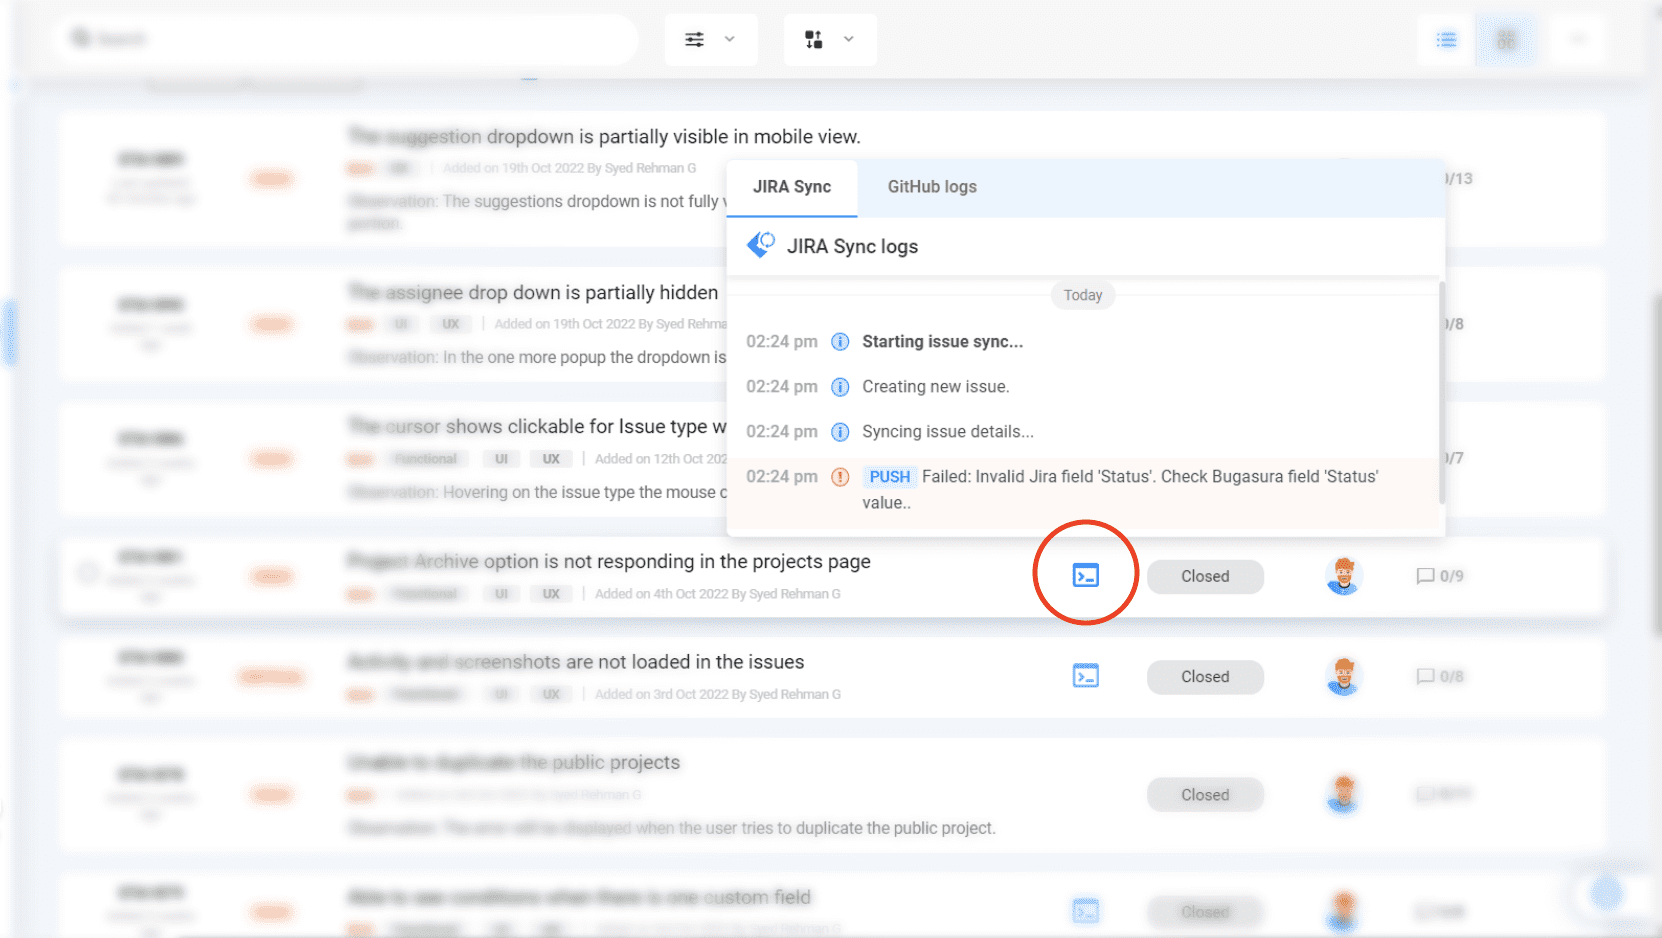Viewport: 1662px width, 938px height.
Task: Click the search magnifier icon in the search bar
Action: [x=80, y=37]
